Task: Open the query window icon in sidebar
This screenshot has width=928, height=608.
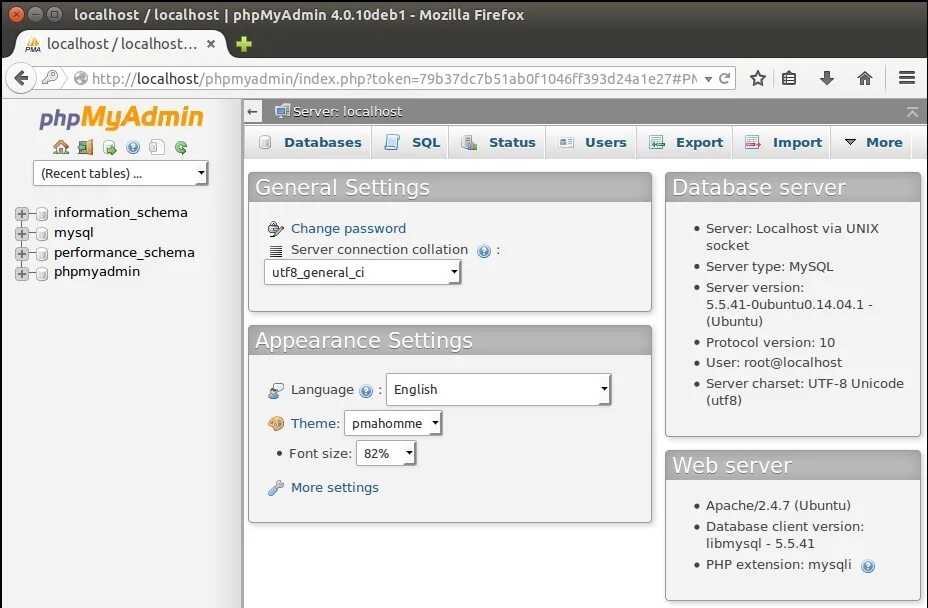Action: click(x=109, y=147)
